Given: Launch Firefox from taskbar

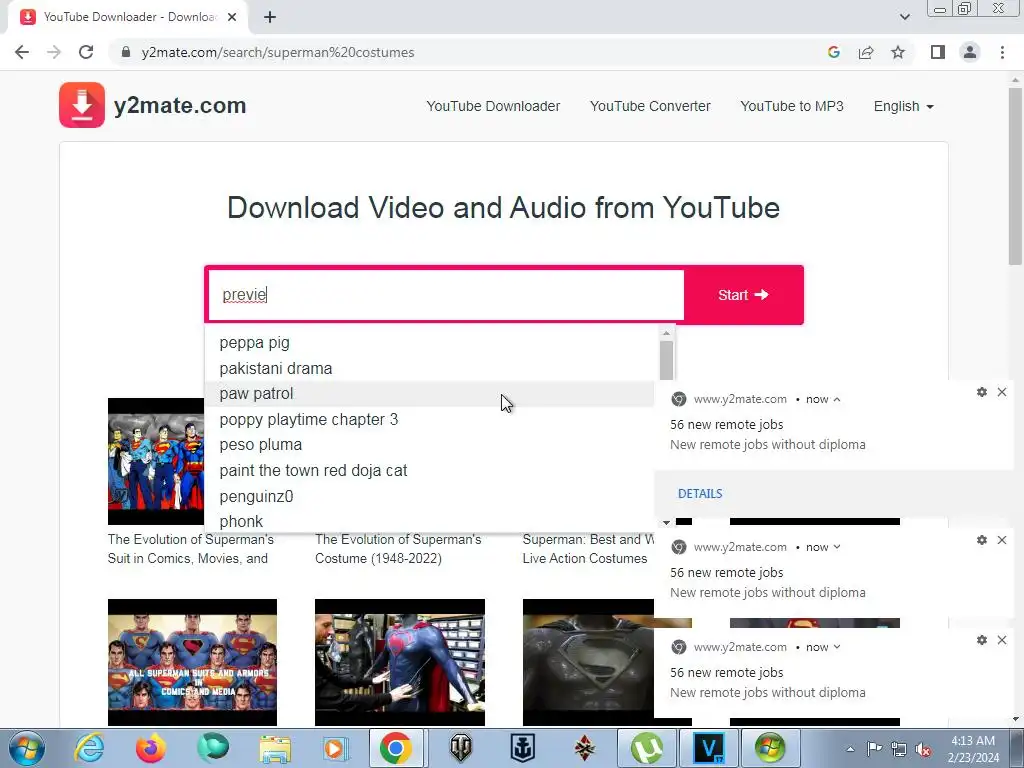Looking at the screenshot, I should point(151,748).
